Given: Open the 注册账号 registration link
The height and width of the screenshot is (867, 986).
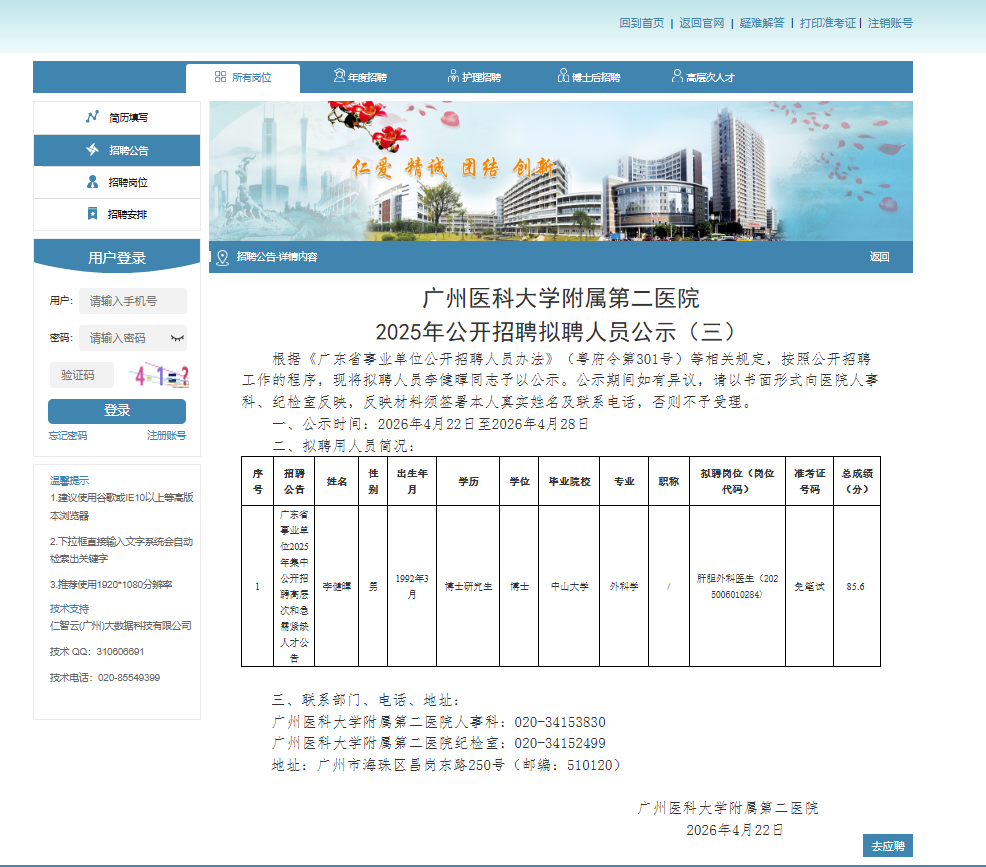Looking at the screenshot, I should (166, 435).
